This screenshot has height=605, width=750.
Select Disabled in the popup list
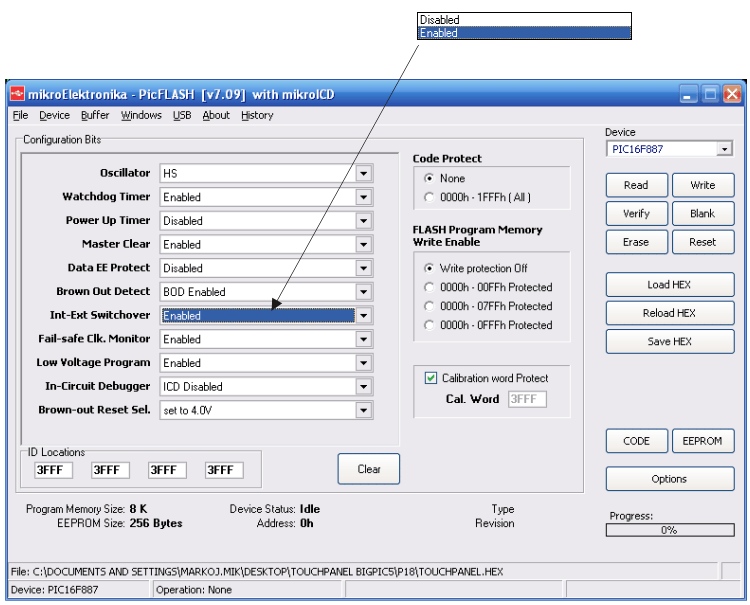pos(524,20)
